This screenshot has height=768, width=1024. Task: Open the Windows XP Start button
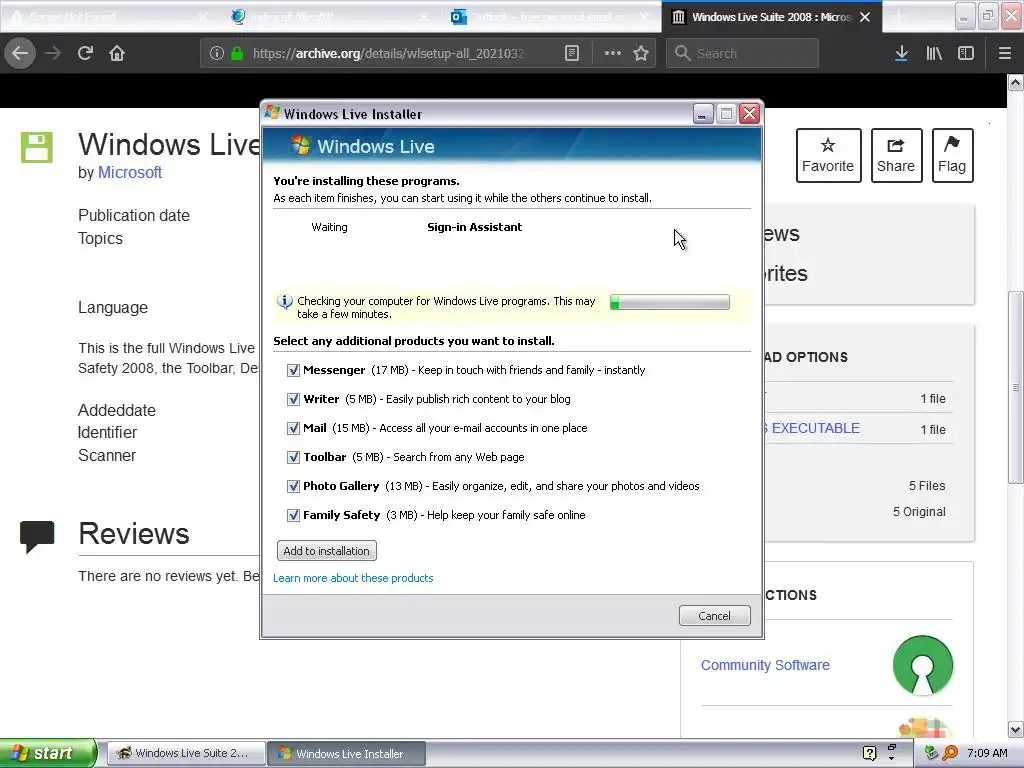pos(48,753)
